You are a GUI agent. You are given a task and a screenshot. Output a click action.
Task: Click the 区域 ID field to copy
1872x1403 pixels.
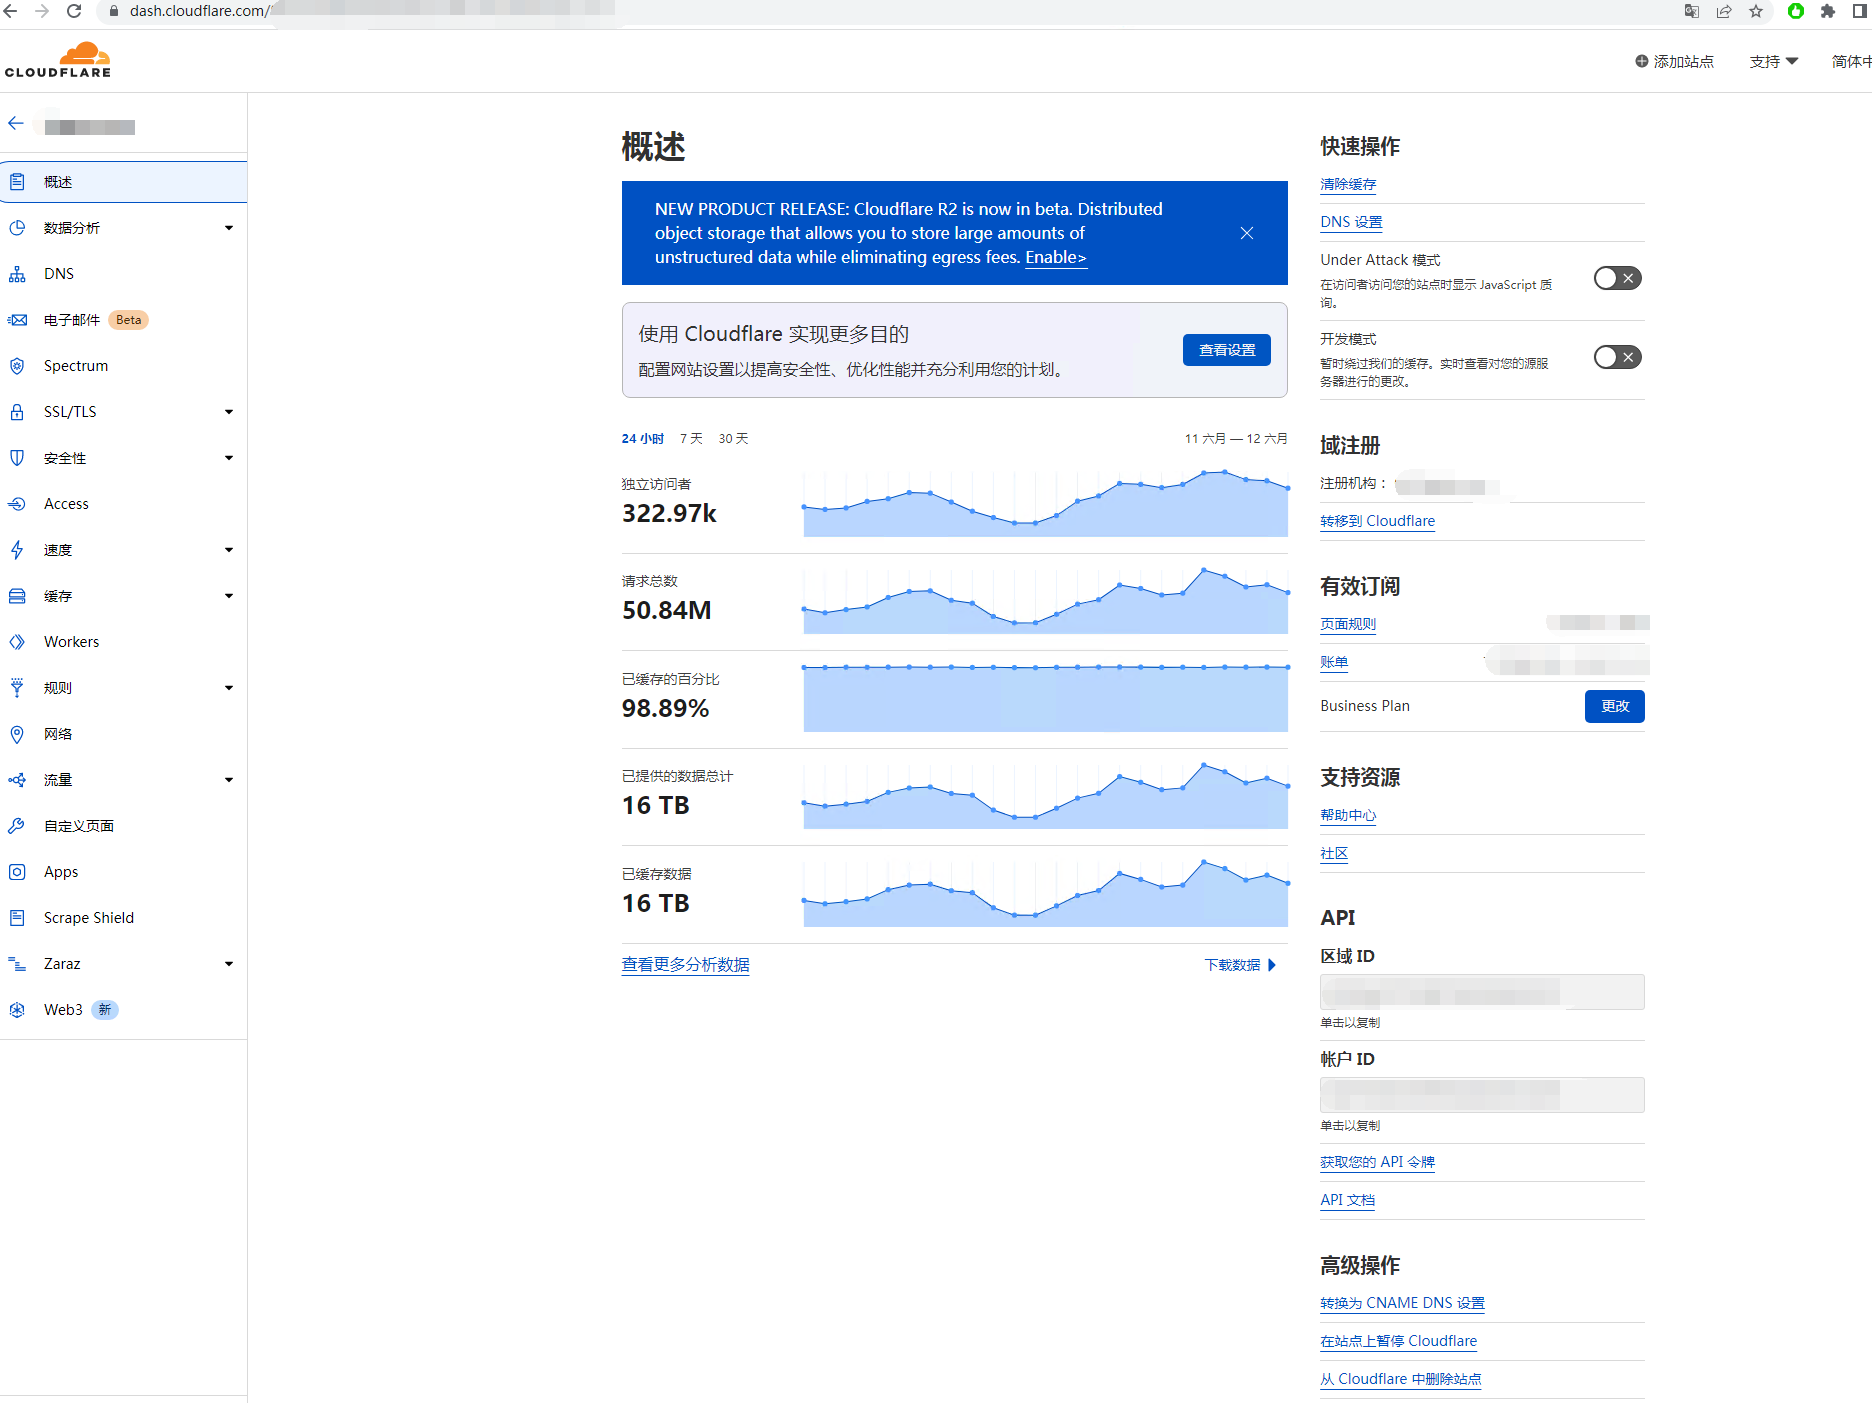pyautogui.click(x=1481, y=992)
